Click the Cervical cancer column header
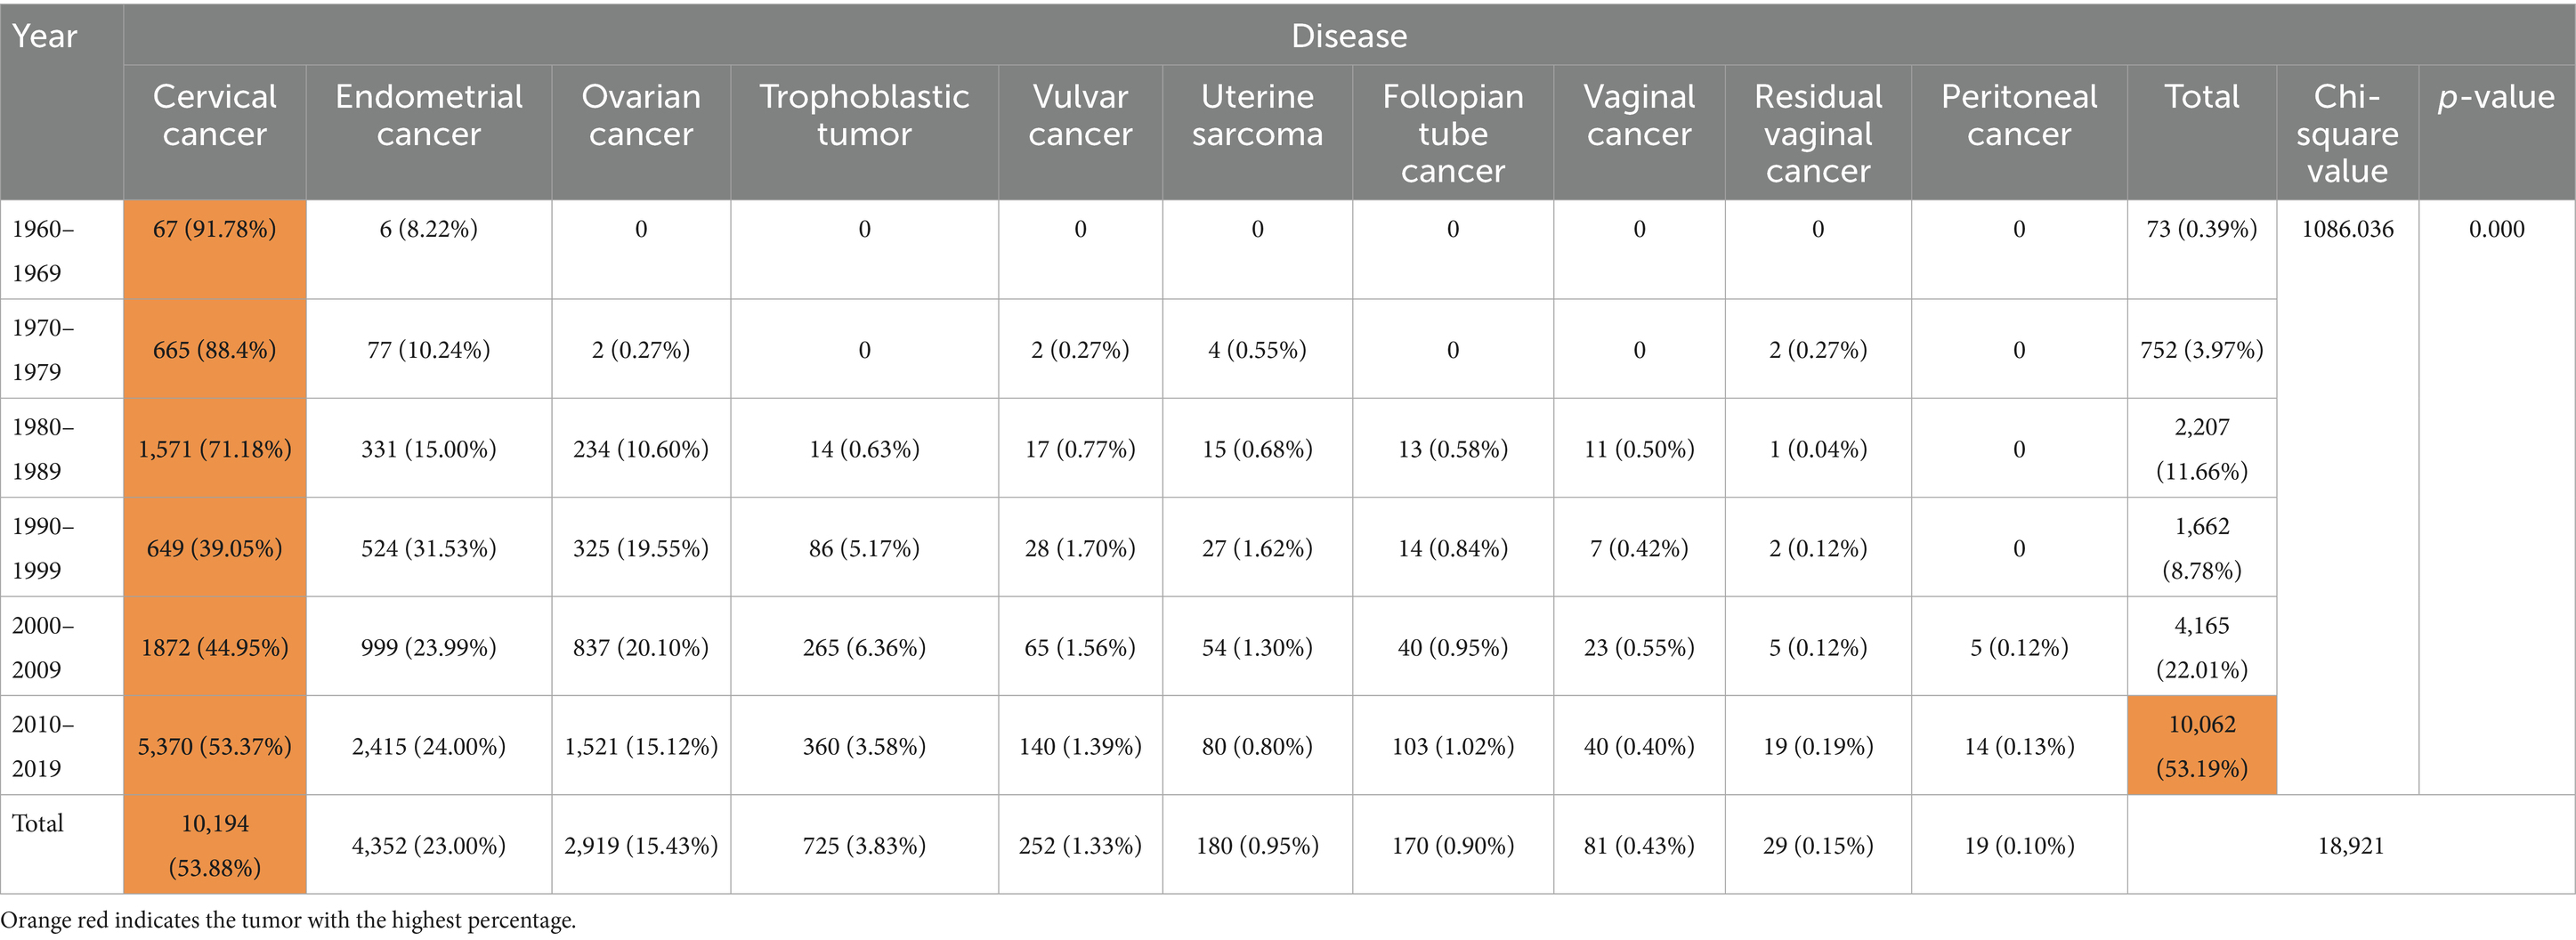 coord(214,115)
